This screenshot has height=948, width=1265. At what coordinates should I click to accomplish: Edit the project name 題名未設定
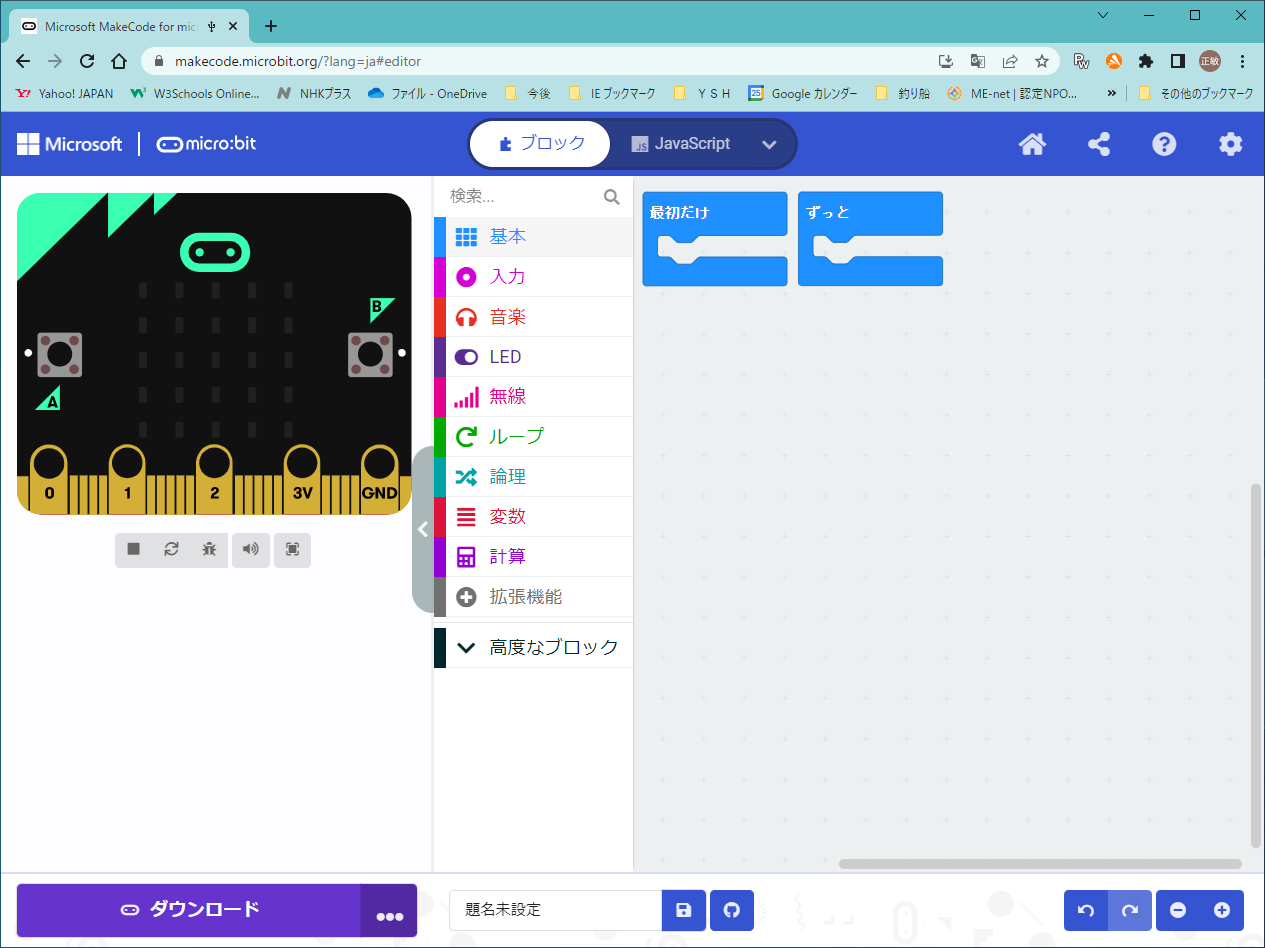[x=555, y=910]
